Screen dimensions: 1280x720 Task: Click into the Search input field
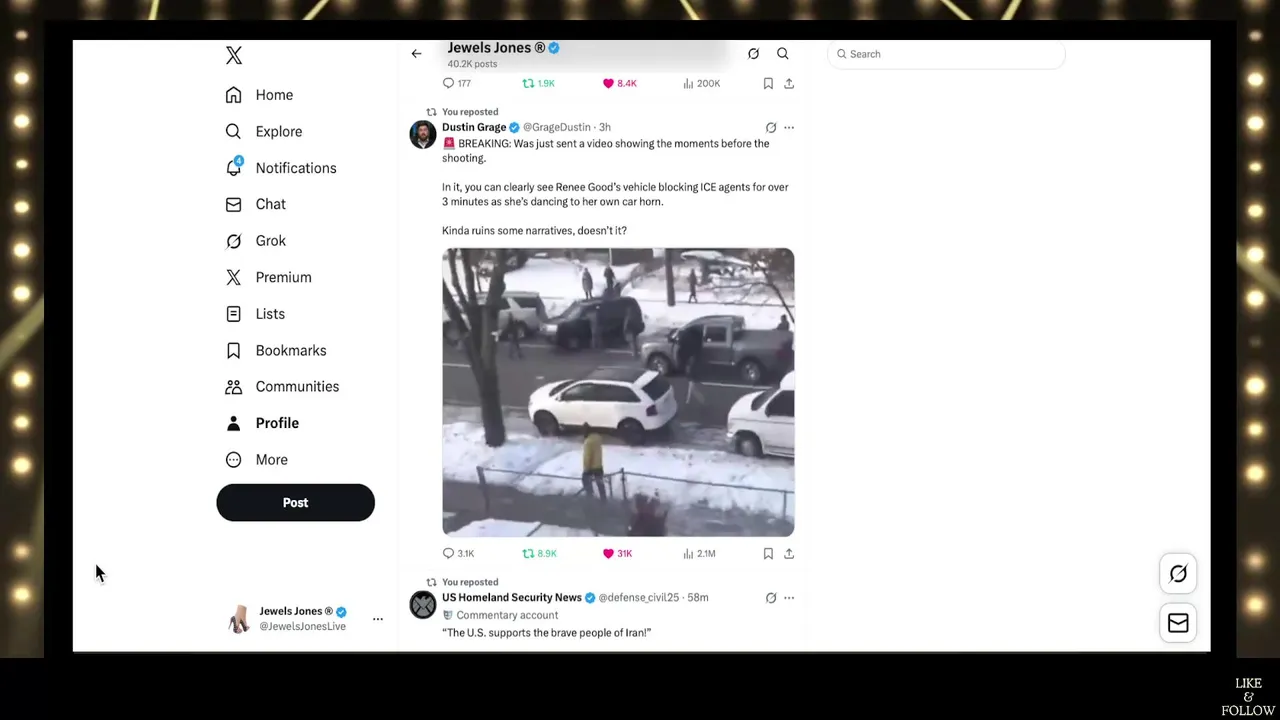coord(946,54)
